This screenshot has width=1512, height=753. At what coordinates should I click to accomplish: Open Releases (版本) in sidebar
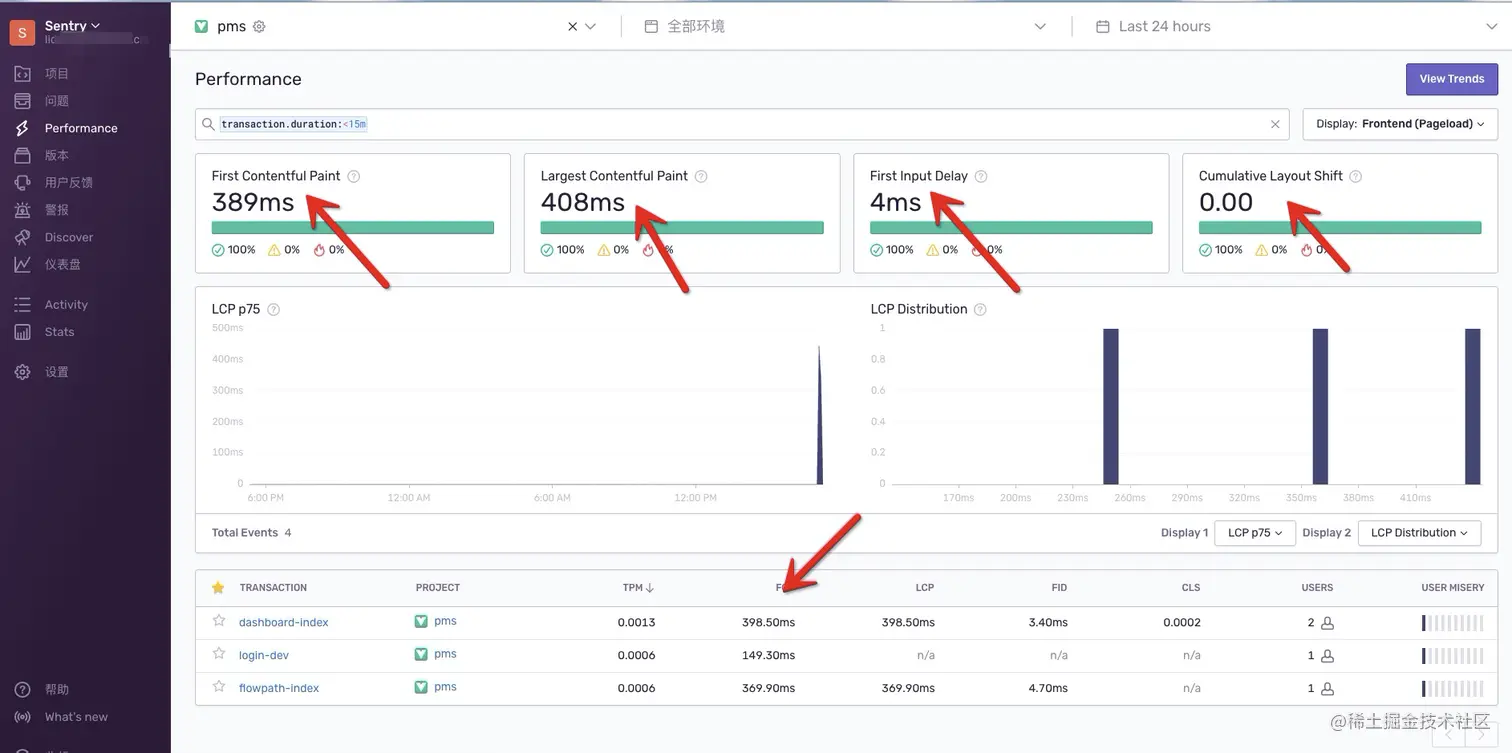point(57,155)
